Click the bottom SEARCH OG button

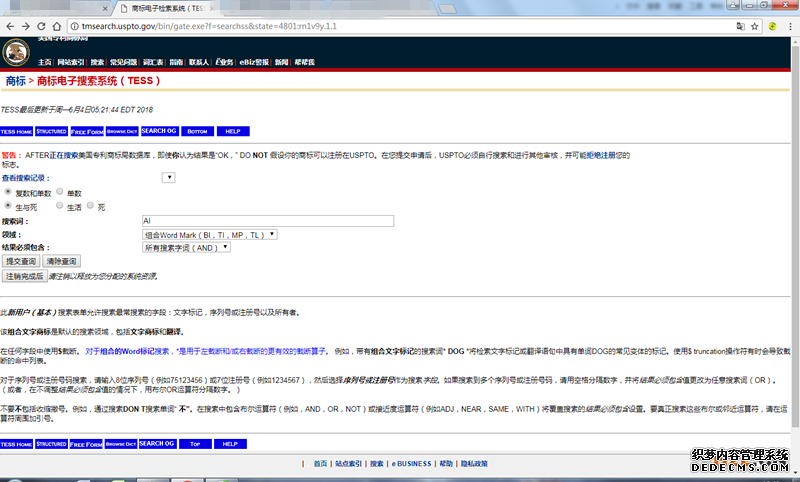pos(157,444)
